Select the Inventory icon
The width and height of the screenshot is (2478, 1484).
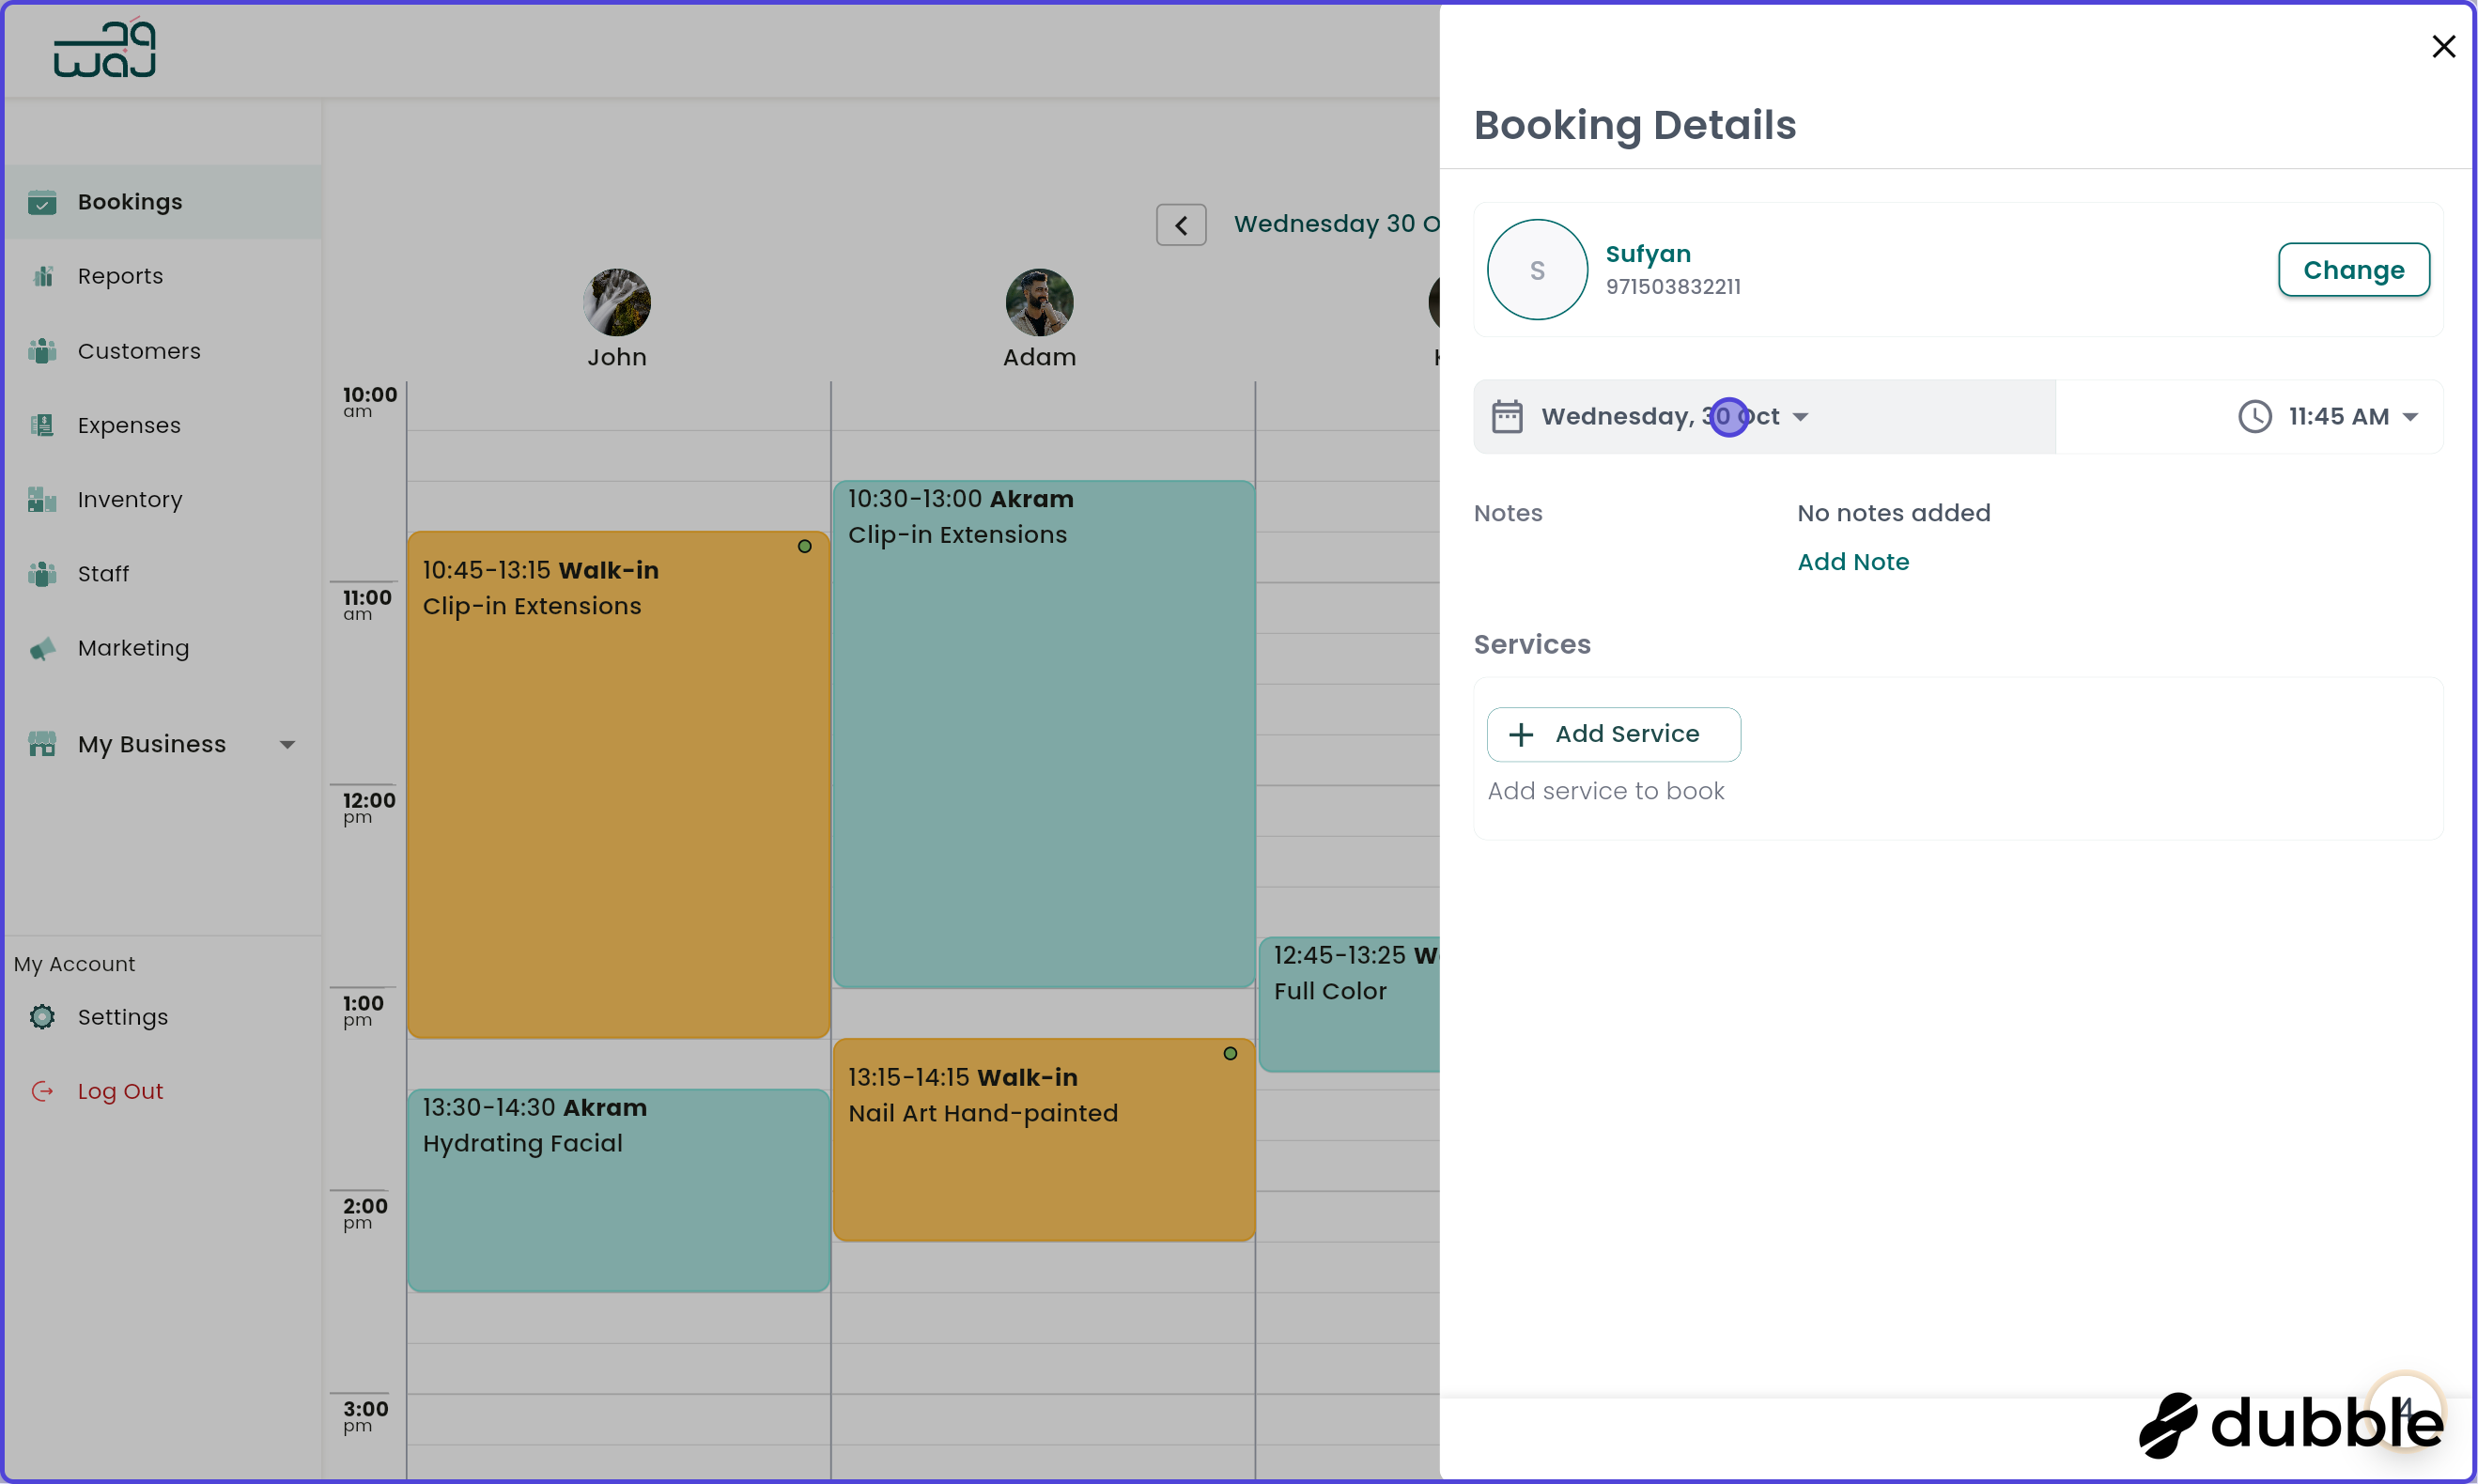click(x=42, y=499)
